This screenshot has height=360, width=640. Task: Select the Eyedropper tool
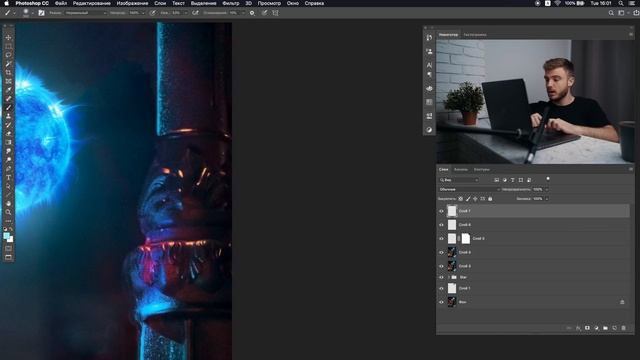(x=8, y=90)
